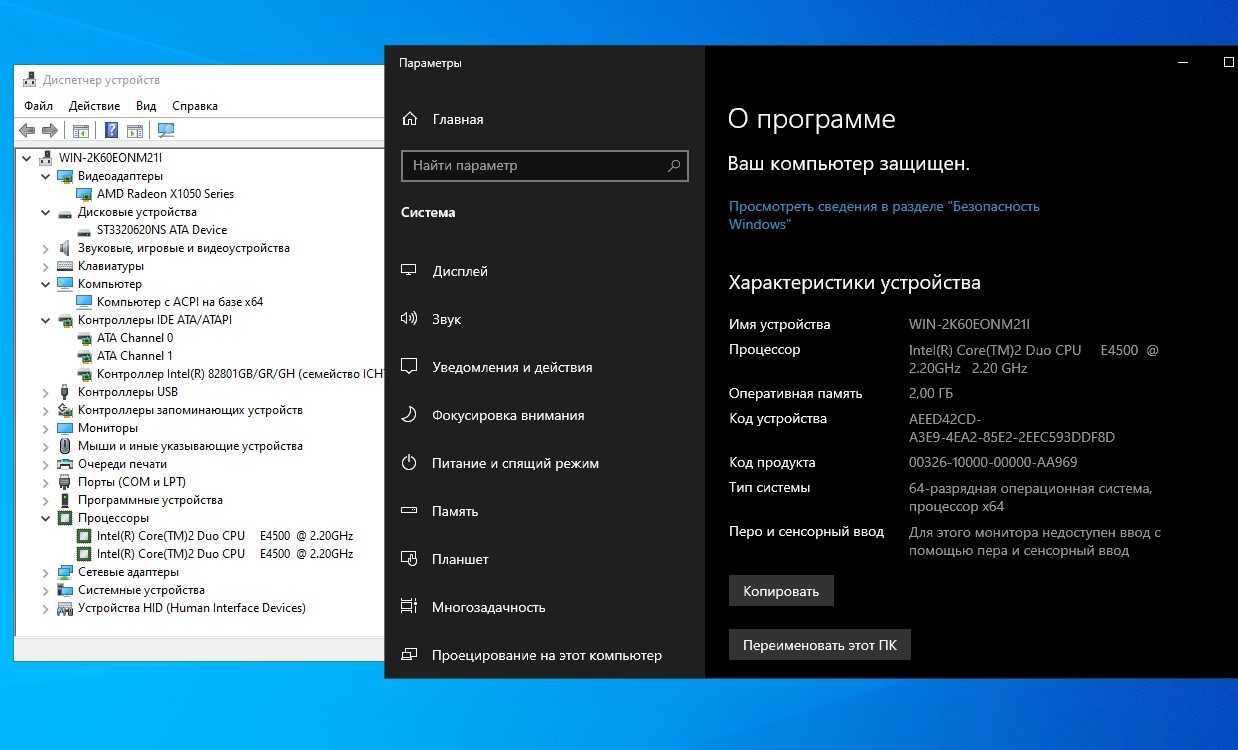Click the Видеоадаптеры display adapter icon

click(65, 176)
